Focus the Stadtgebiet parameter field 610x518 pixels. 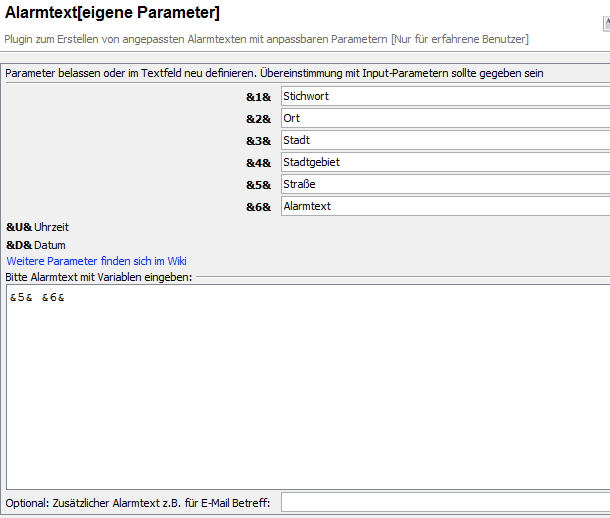coord(445,162)
